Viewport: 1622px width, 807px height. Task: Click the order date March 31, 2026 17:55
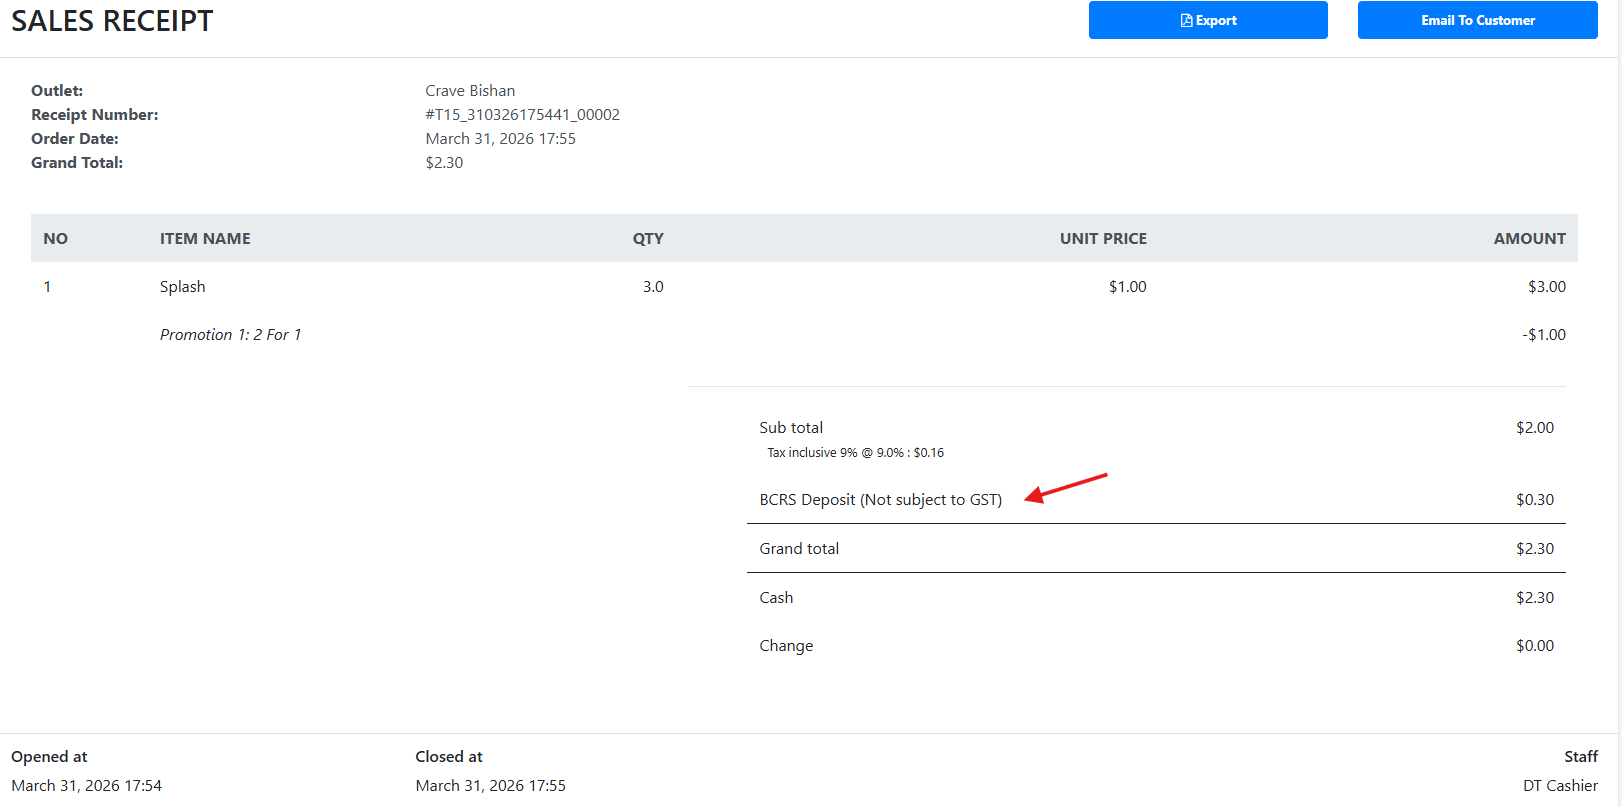(x=500, y=139)
